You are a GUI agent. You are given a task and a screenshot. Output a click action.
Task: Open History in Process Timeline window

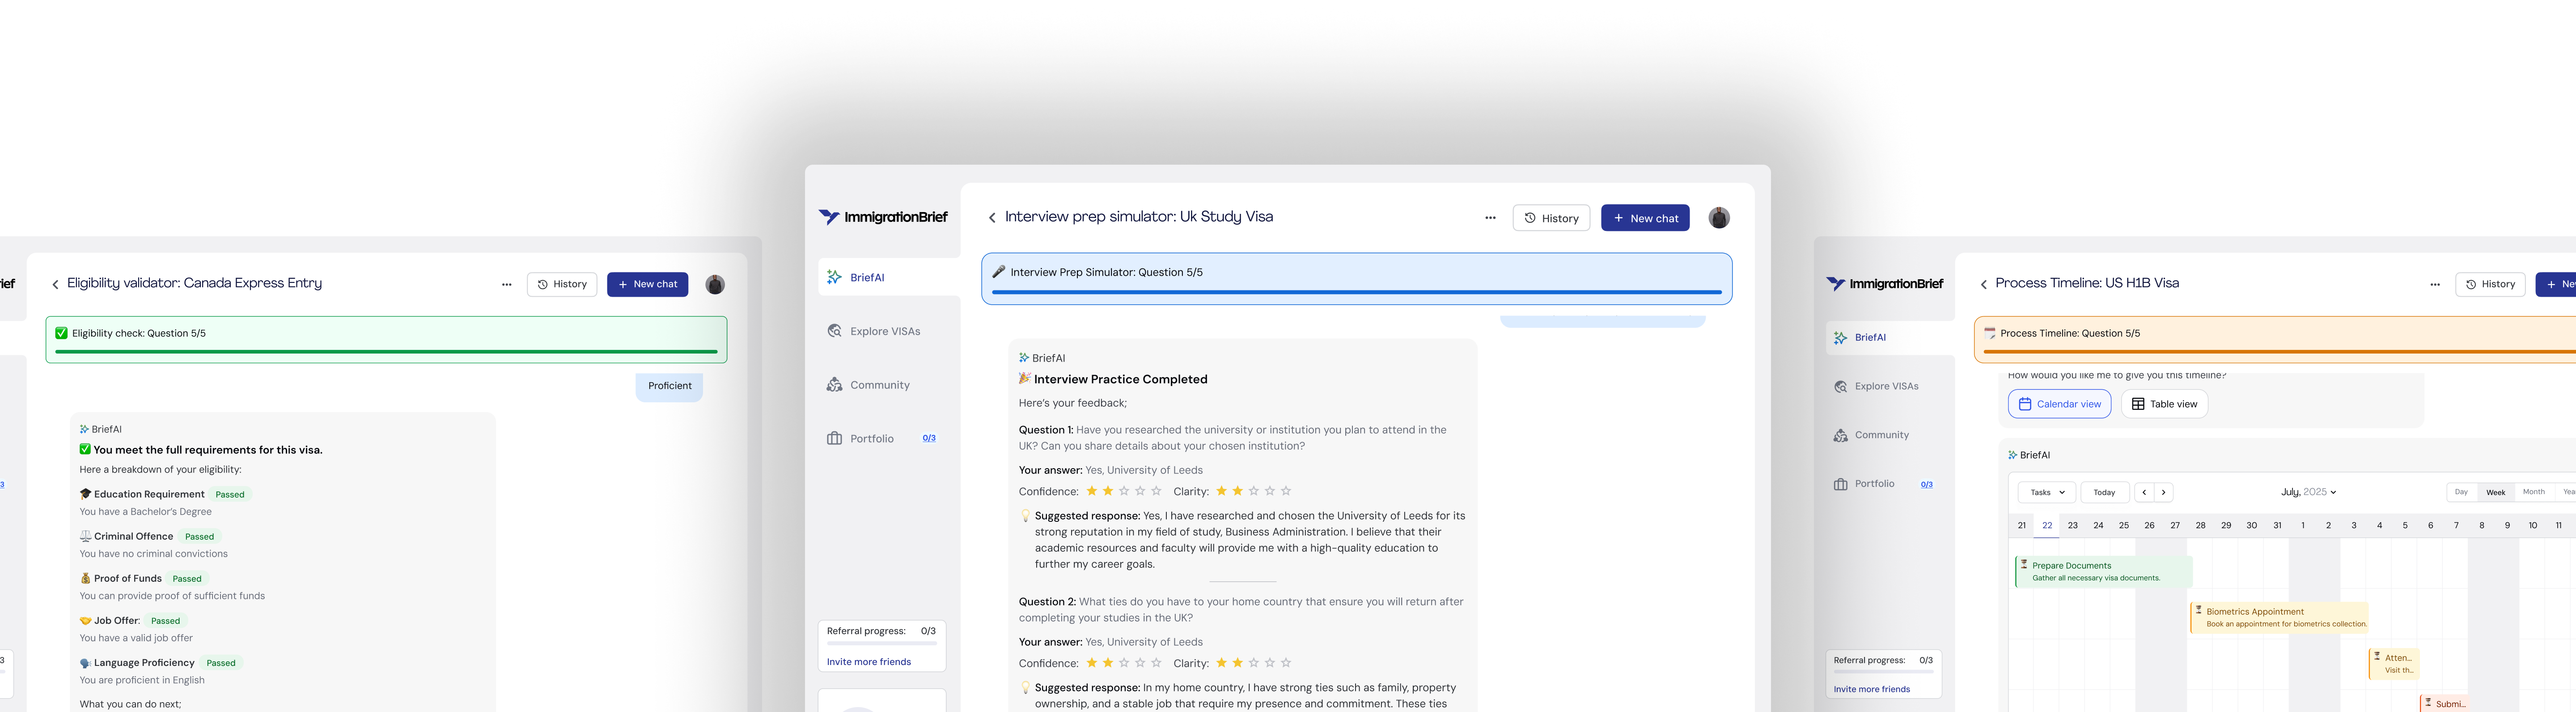click(x=2490, y=284)
